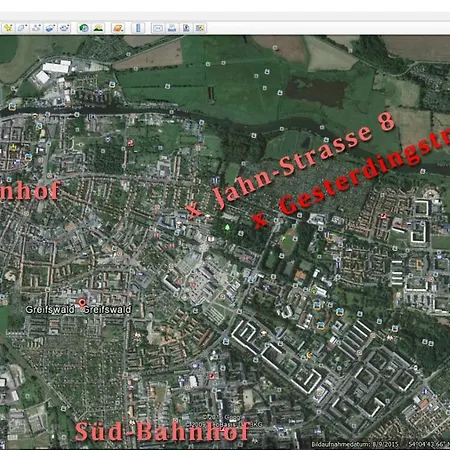
Task: Add a new placemark with yellow pin
Action: coord(8,28)
